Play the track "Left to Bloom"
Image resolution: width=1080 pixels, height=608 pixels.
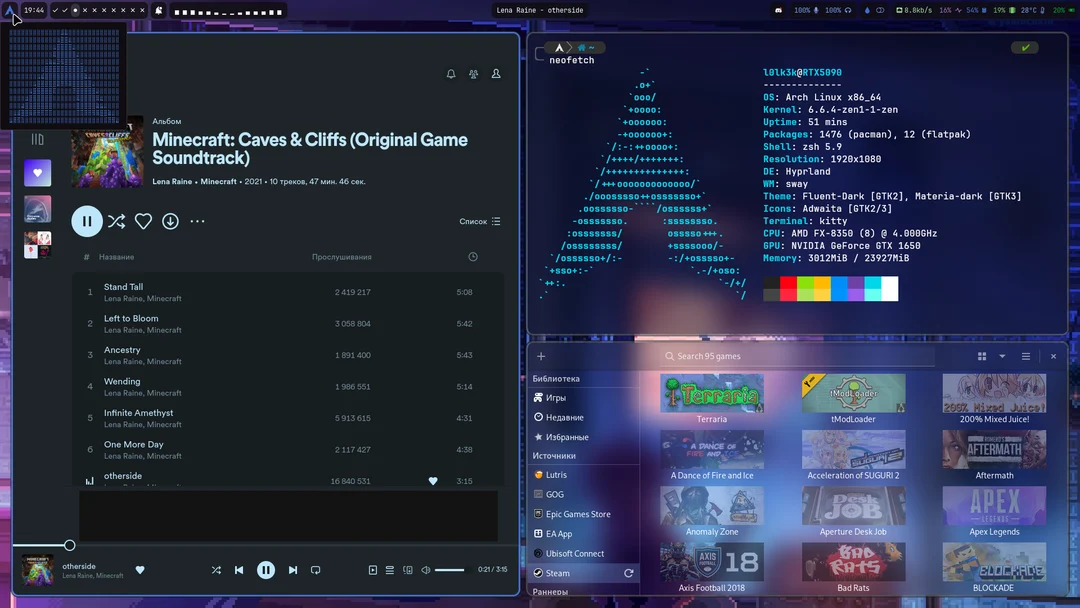[x=288, y=324]
